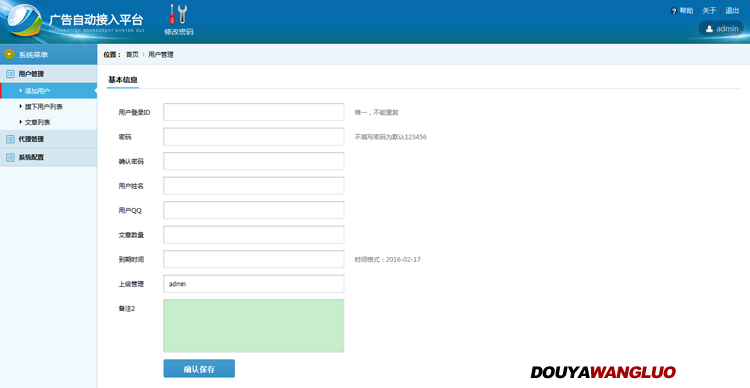
Task: Click the admin user avatar icon
Action: [x=709, y=29]
